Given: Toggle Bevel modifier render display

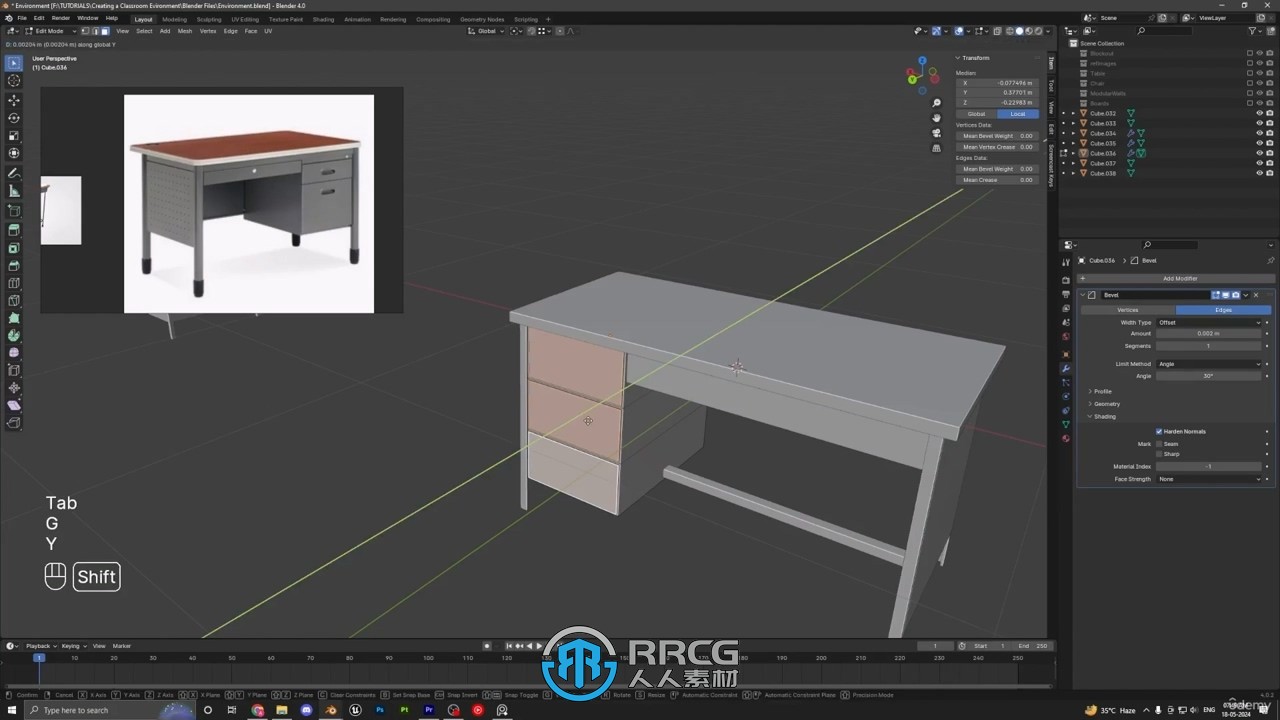Looking at the screenshot, I should coord(1236,295).
